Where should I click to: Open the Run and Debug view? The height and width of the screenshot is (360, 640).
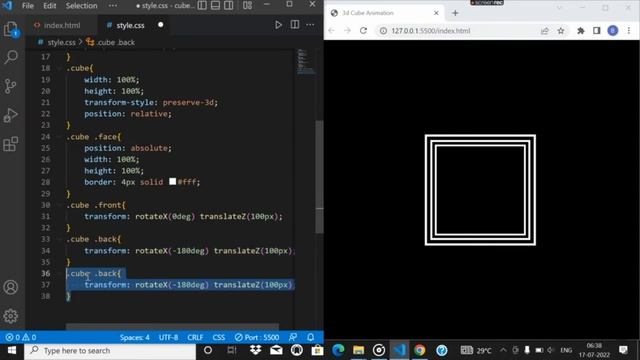11,115
